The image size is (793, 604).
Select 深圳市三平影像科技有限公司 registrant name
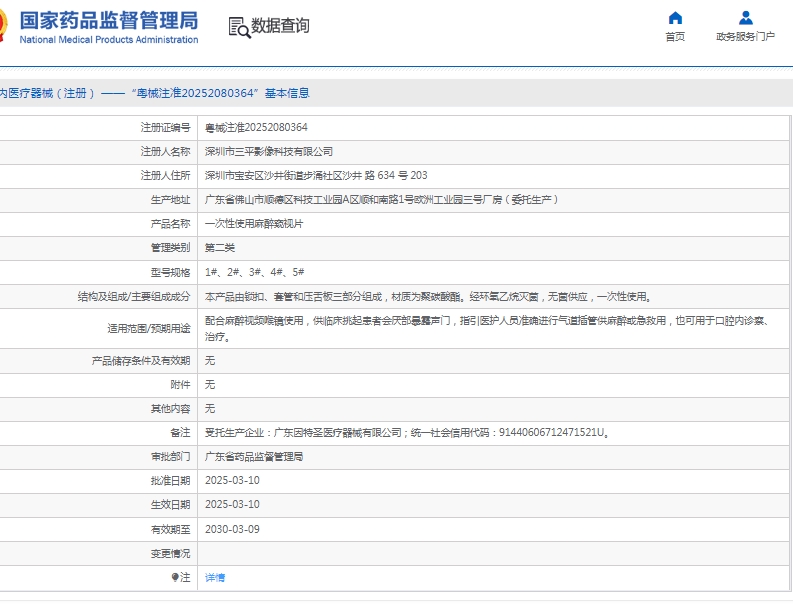(x=269, y=152)
